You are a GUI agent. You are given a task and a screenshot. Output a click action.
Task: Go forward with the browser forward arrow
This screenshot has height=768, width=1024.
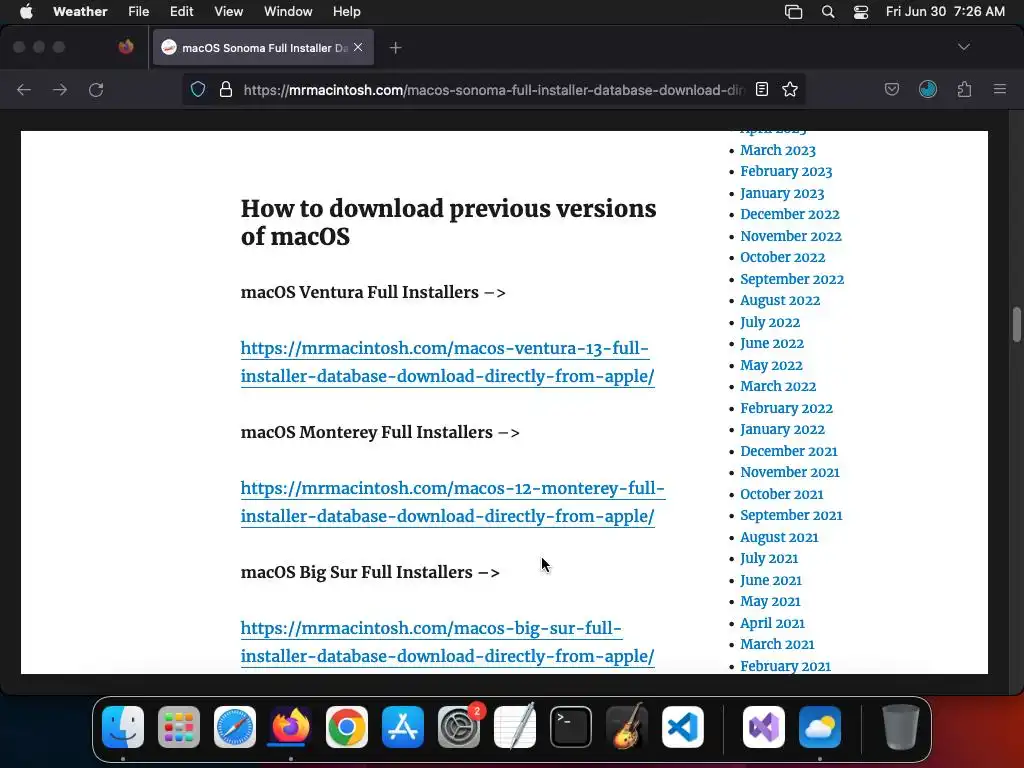[60, 89]
